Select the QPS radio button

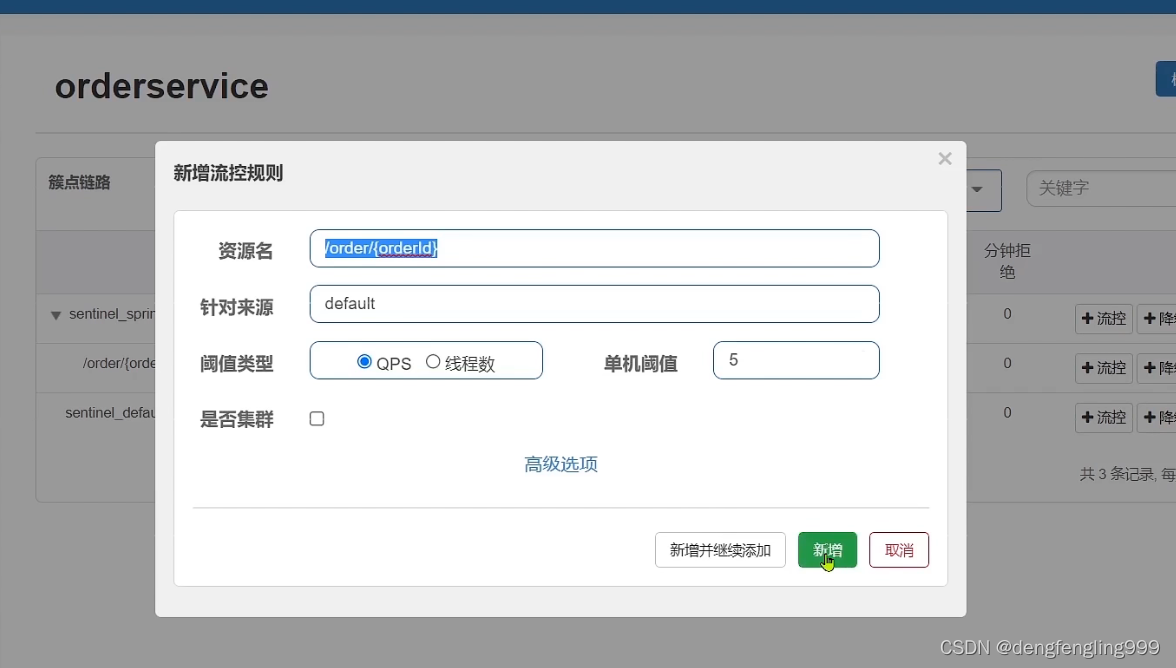[364, 362]
